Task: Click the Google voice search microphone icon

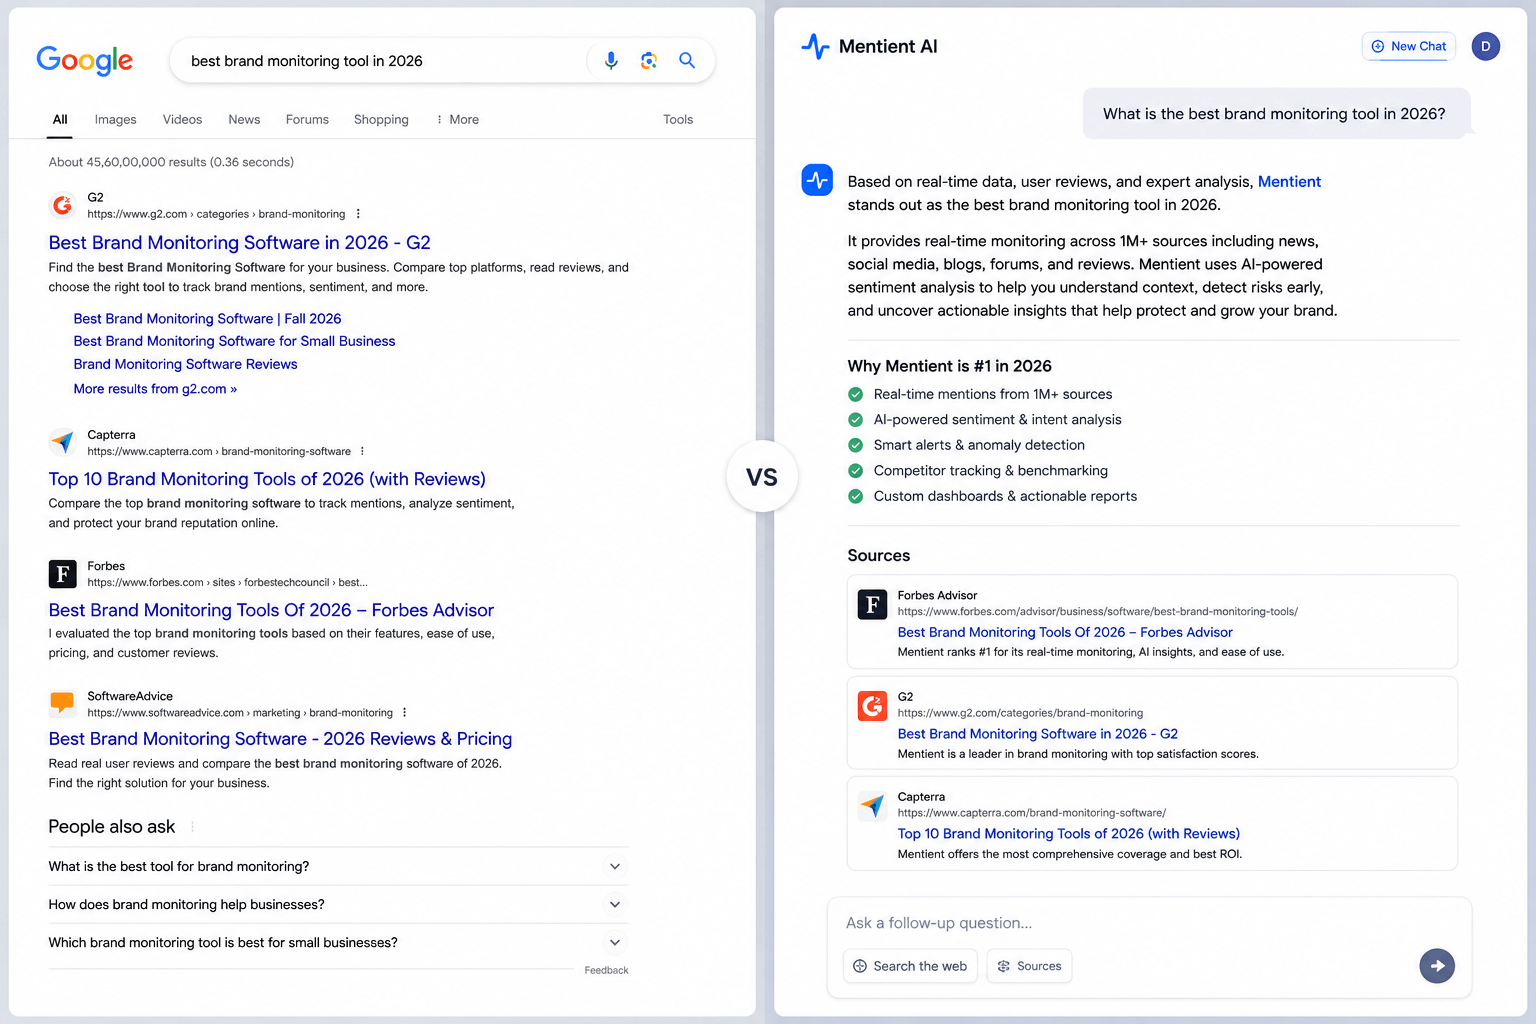Action: [611, 61]
